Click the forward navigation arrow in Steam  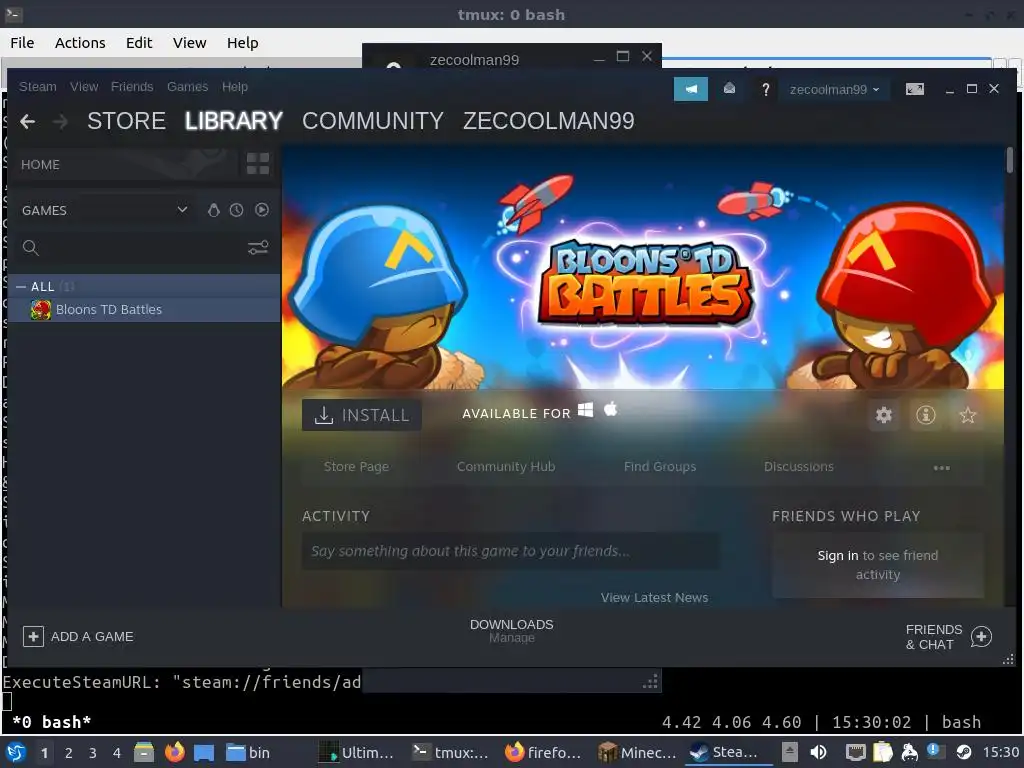[60, 121]
